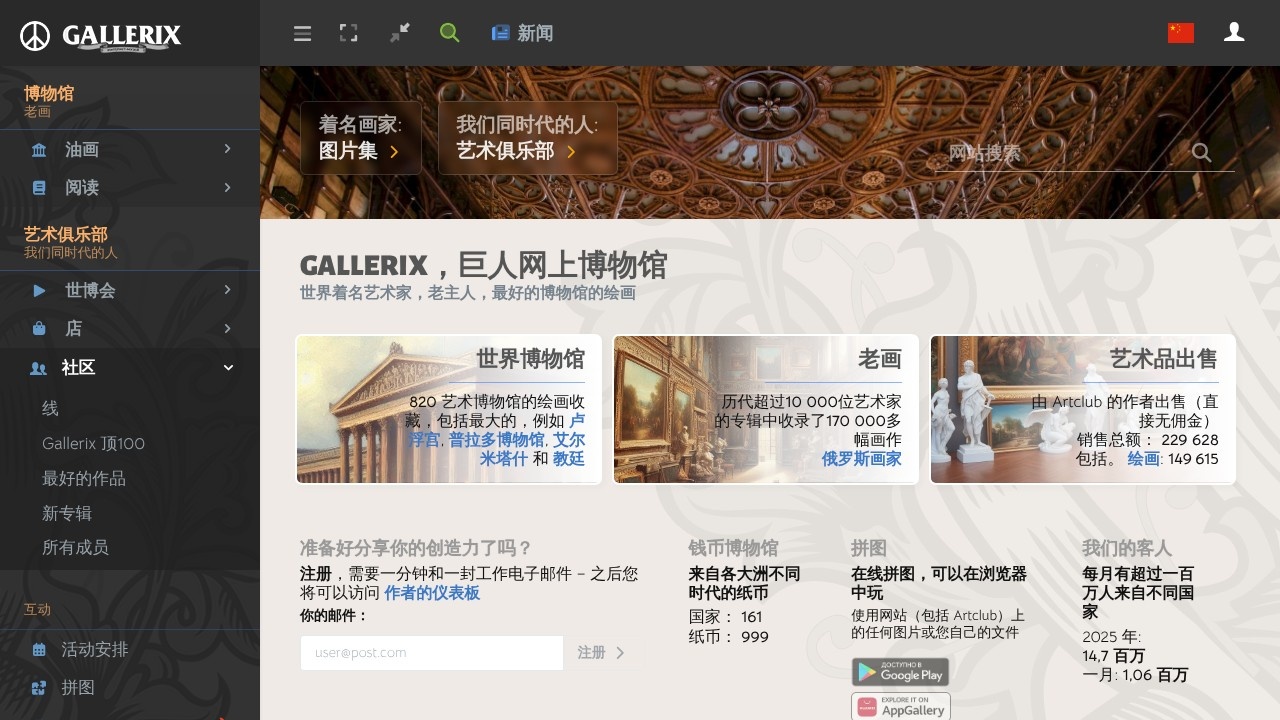
Task: Click the fullscreen expand icon
Action: pos(349,33)
